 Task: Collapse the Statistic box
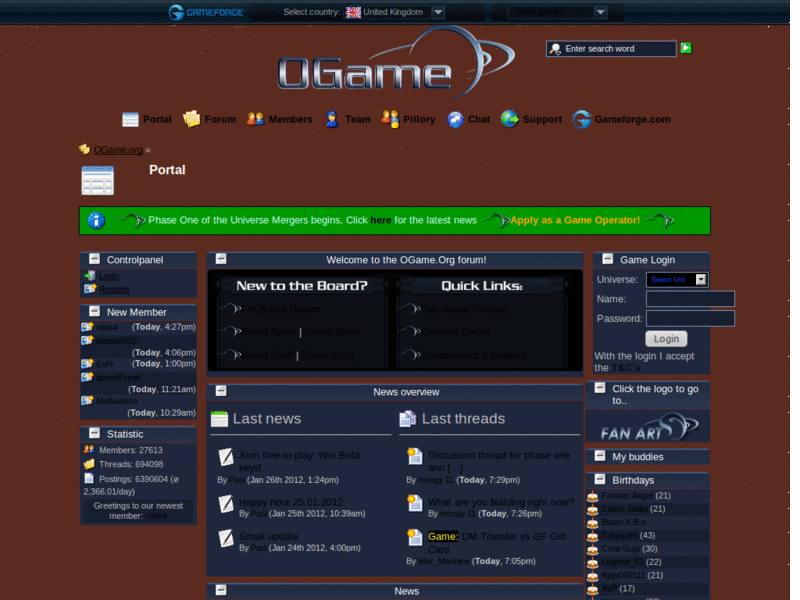point(94,433)
